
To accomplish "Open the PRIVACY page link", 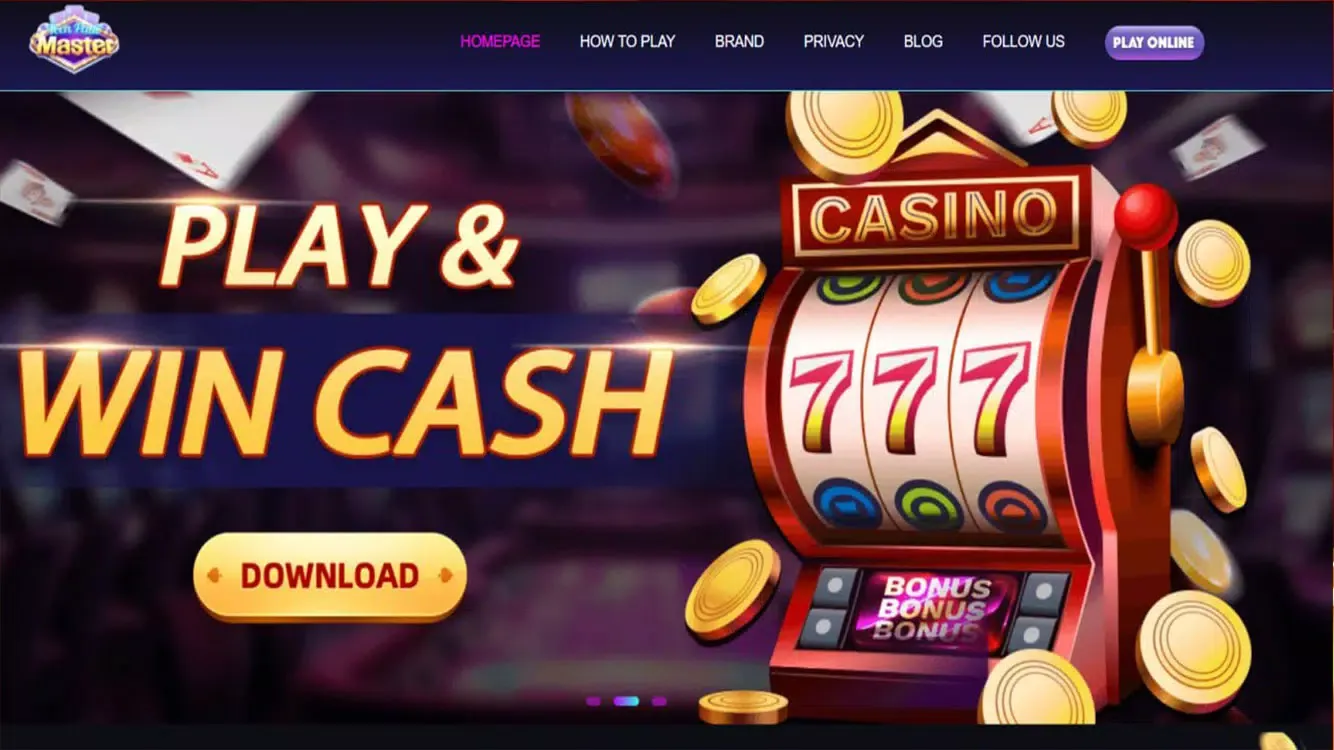I will (834, 42).
